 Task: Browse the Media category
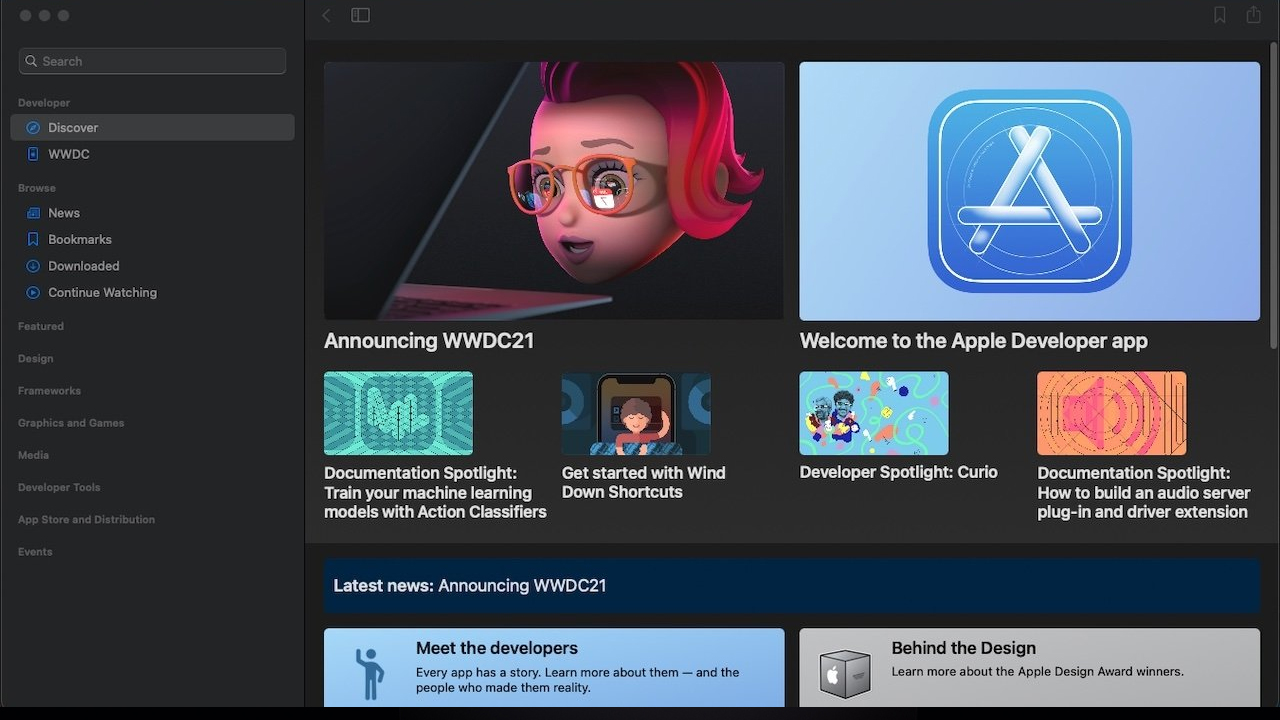33,455
